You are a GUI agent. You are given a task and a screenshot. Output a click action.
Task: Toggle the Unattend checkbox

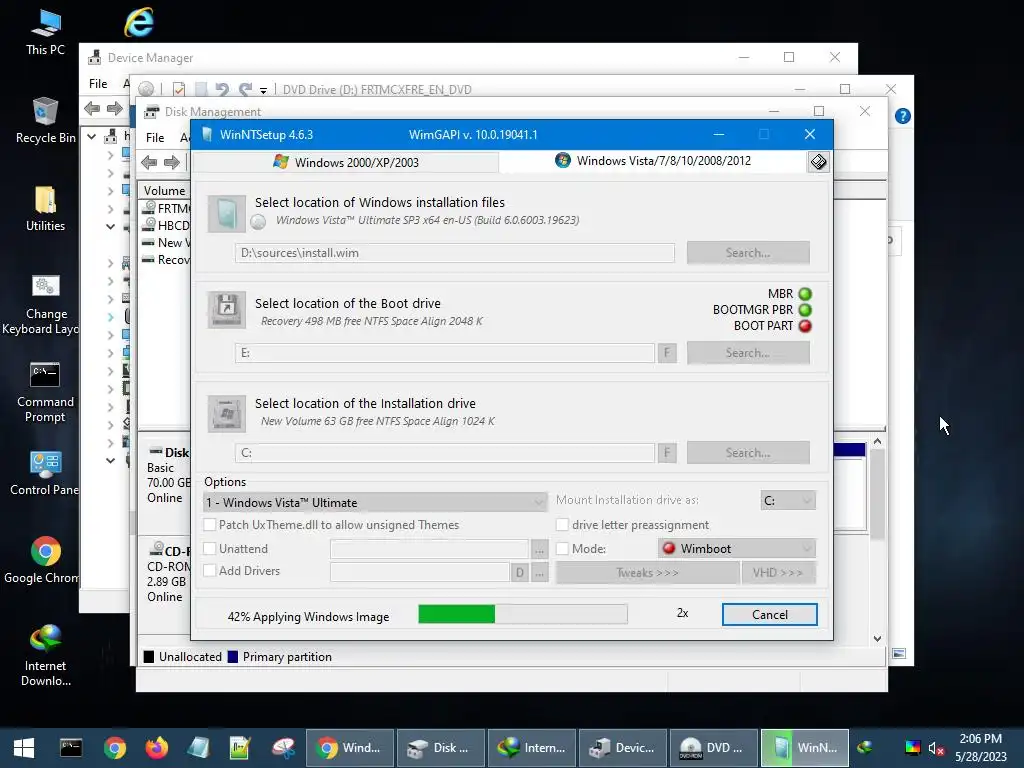pyautogui.click(x=210, y=549)
